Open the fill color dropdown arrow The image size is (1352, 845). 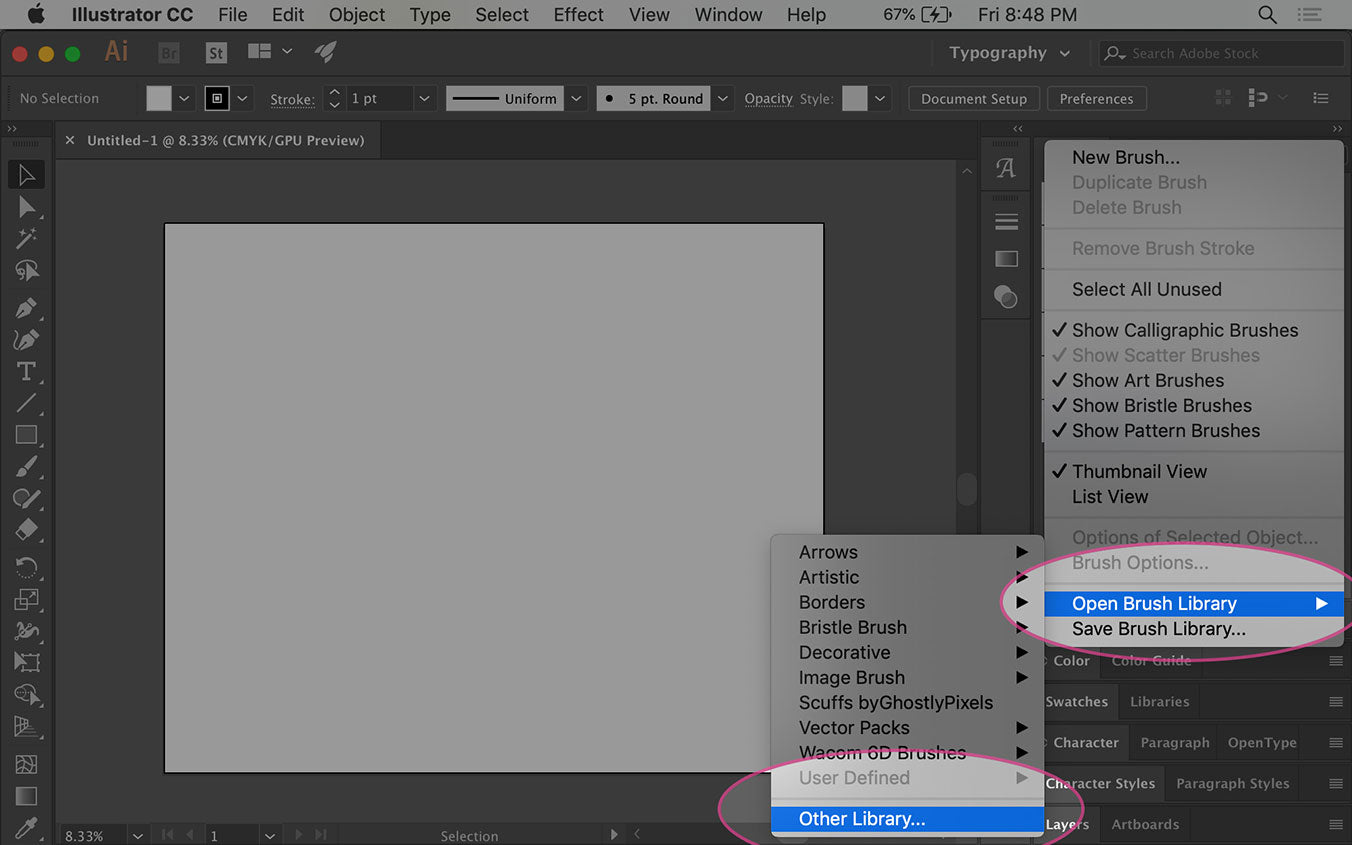tap(184, 99)
